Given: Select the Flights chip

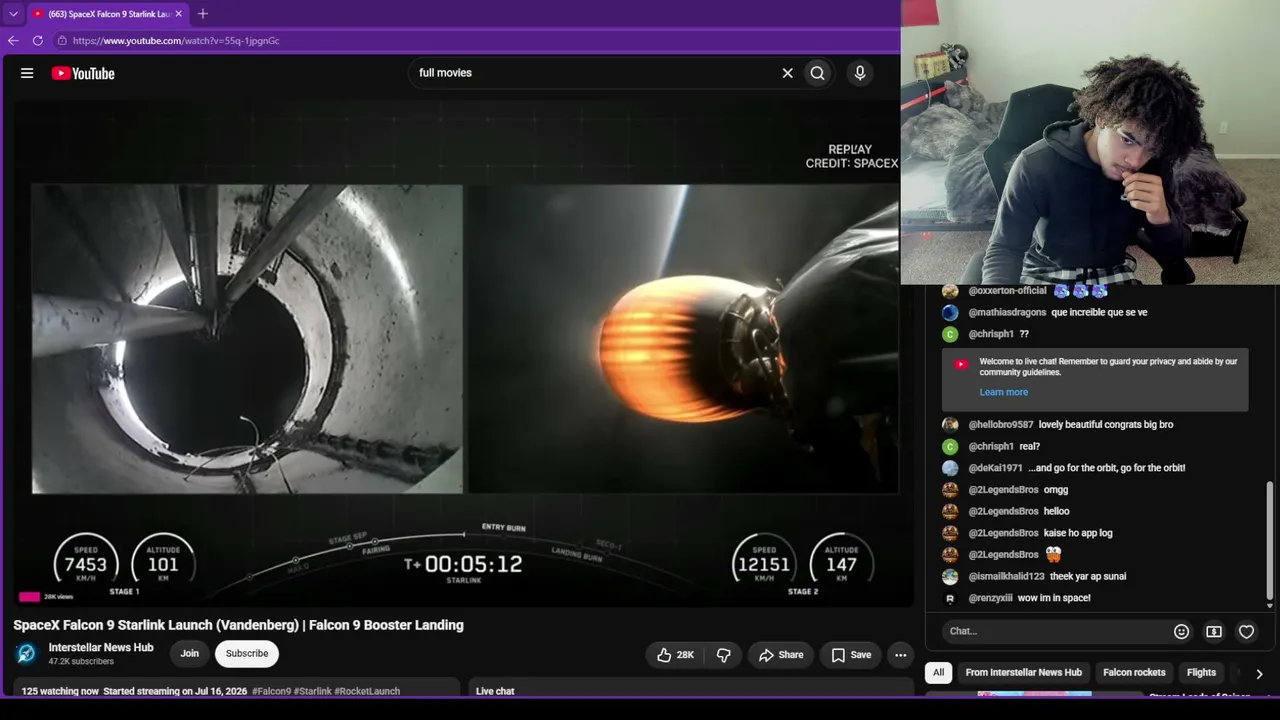Looking at the screenshot, I should 1201,673.
